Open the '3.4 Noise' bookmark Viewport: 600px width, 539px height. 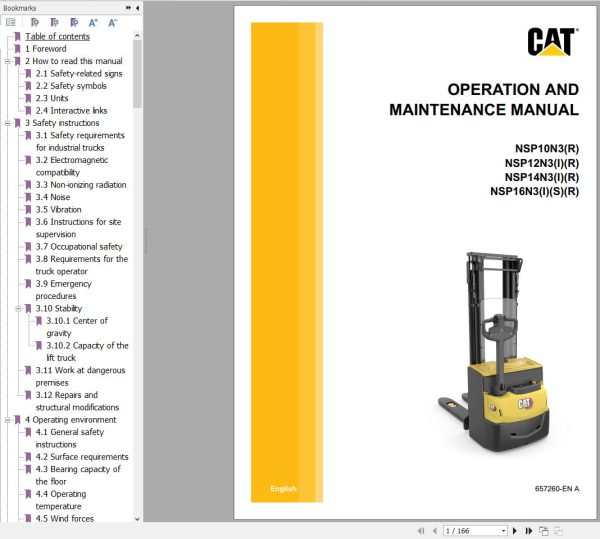click(x=53, y=197)
